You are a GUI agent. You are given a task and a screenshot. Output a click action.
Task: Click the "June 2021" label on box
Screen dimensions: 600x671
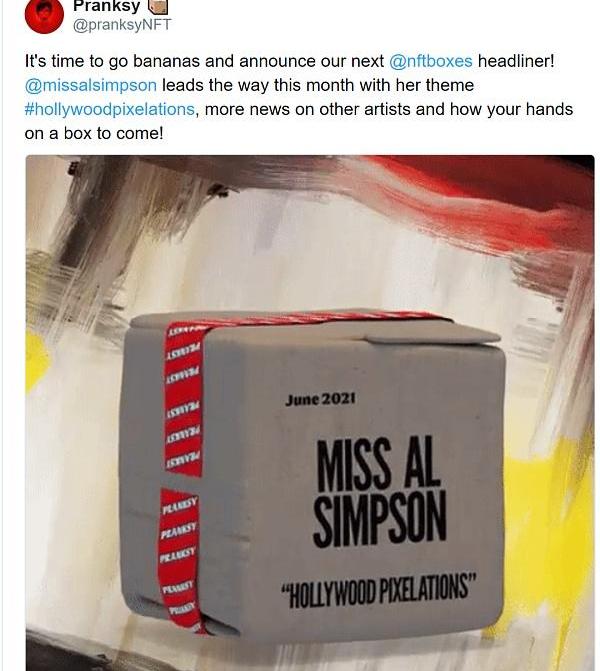[x=320, y=400]
